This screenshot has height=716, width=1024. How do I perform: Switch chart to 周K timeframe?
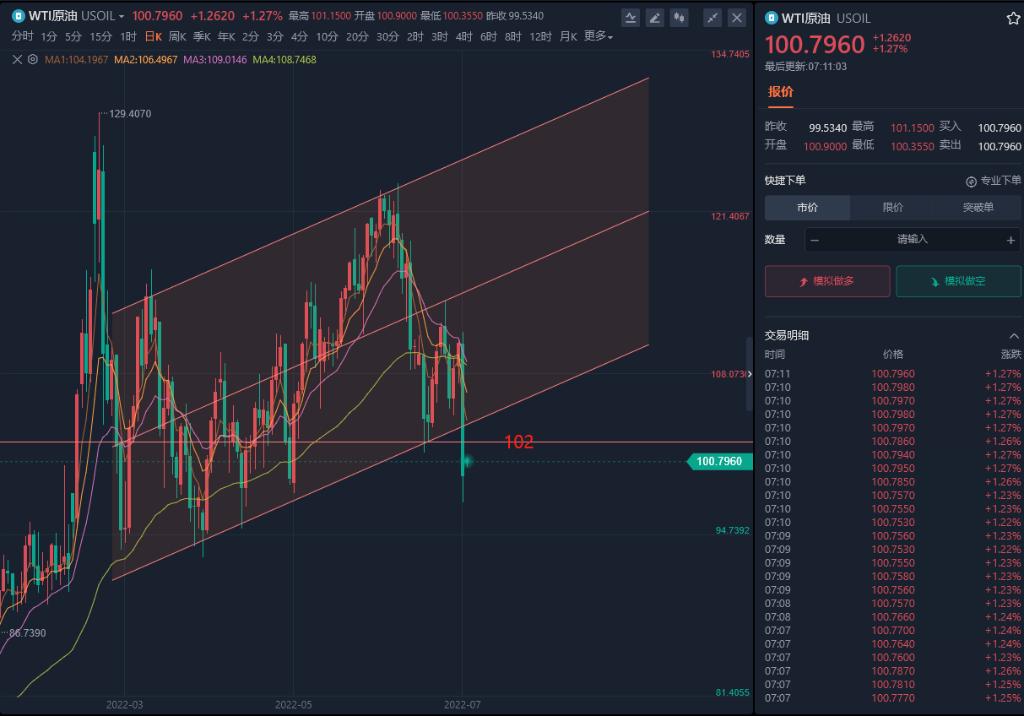coord(177,37)
